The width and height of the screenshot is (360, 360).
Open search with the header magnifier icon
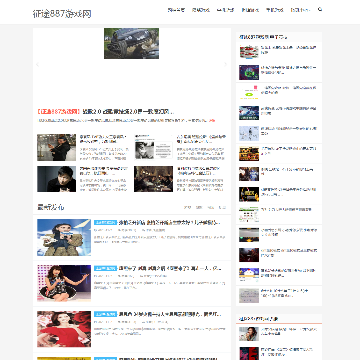[320, 10]
